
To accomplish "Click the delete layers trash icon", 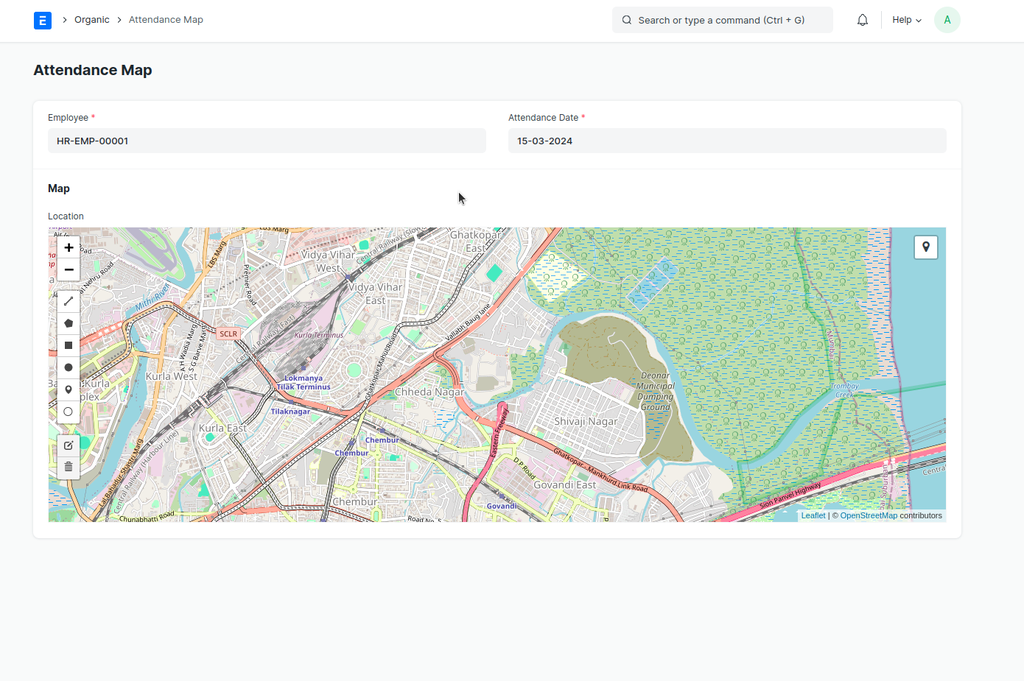I will (68, 467).
